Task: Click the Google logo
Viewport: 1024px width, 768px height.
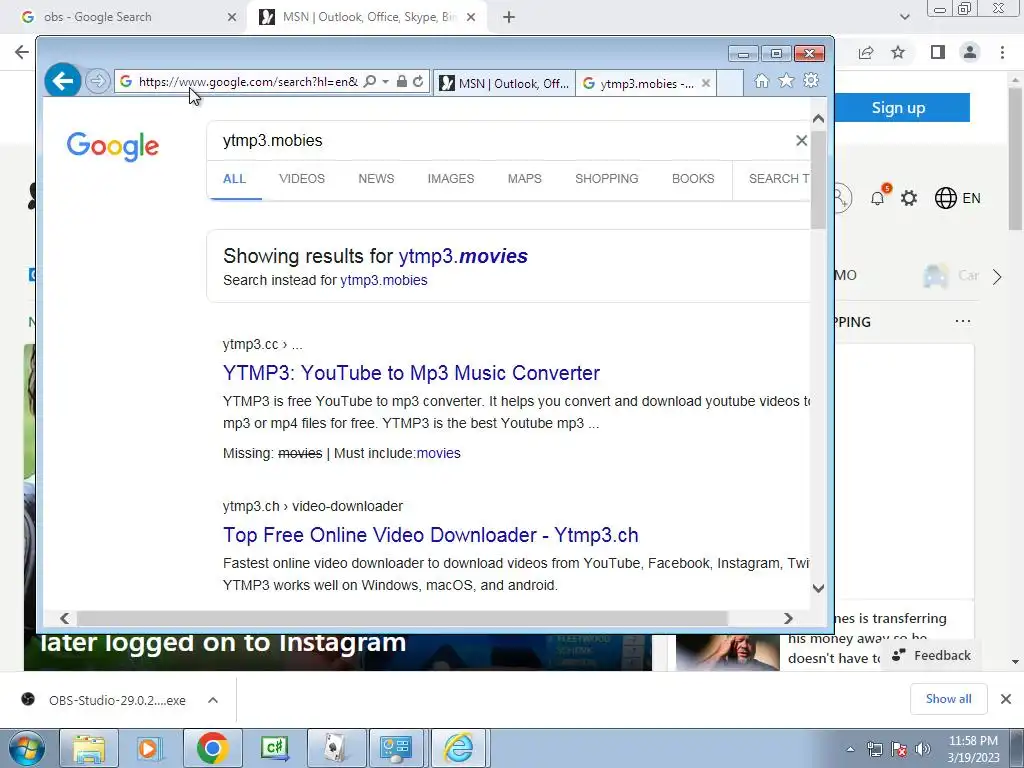Action: point(112,146)
